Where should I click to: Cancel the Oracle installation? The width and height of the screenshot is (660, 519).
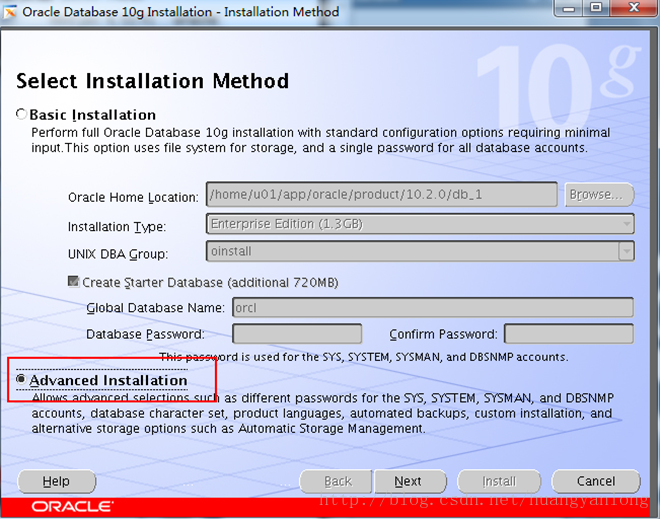[x=596, y=481]
